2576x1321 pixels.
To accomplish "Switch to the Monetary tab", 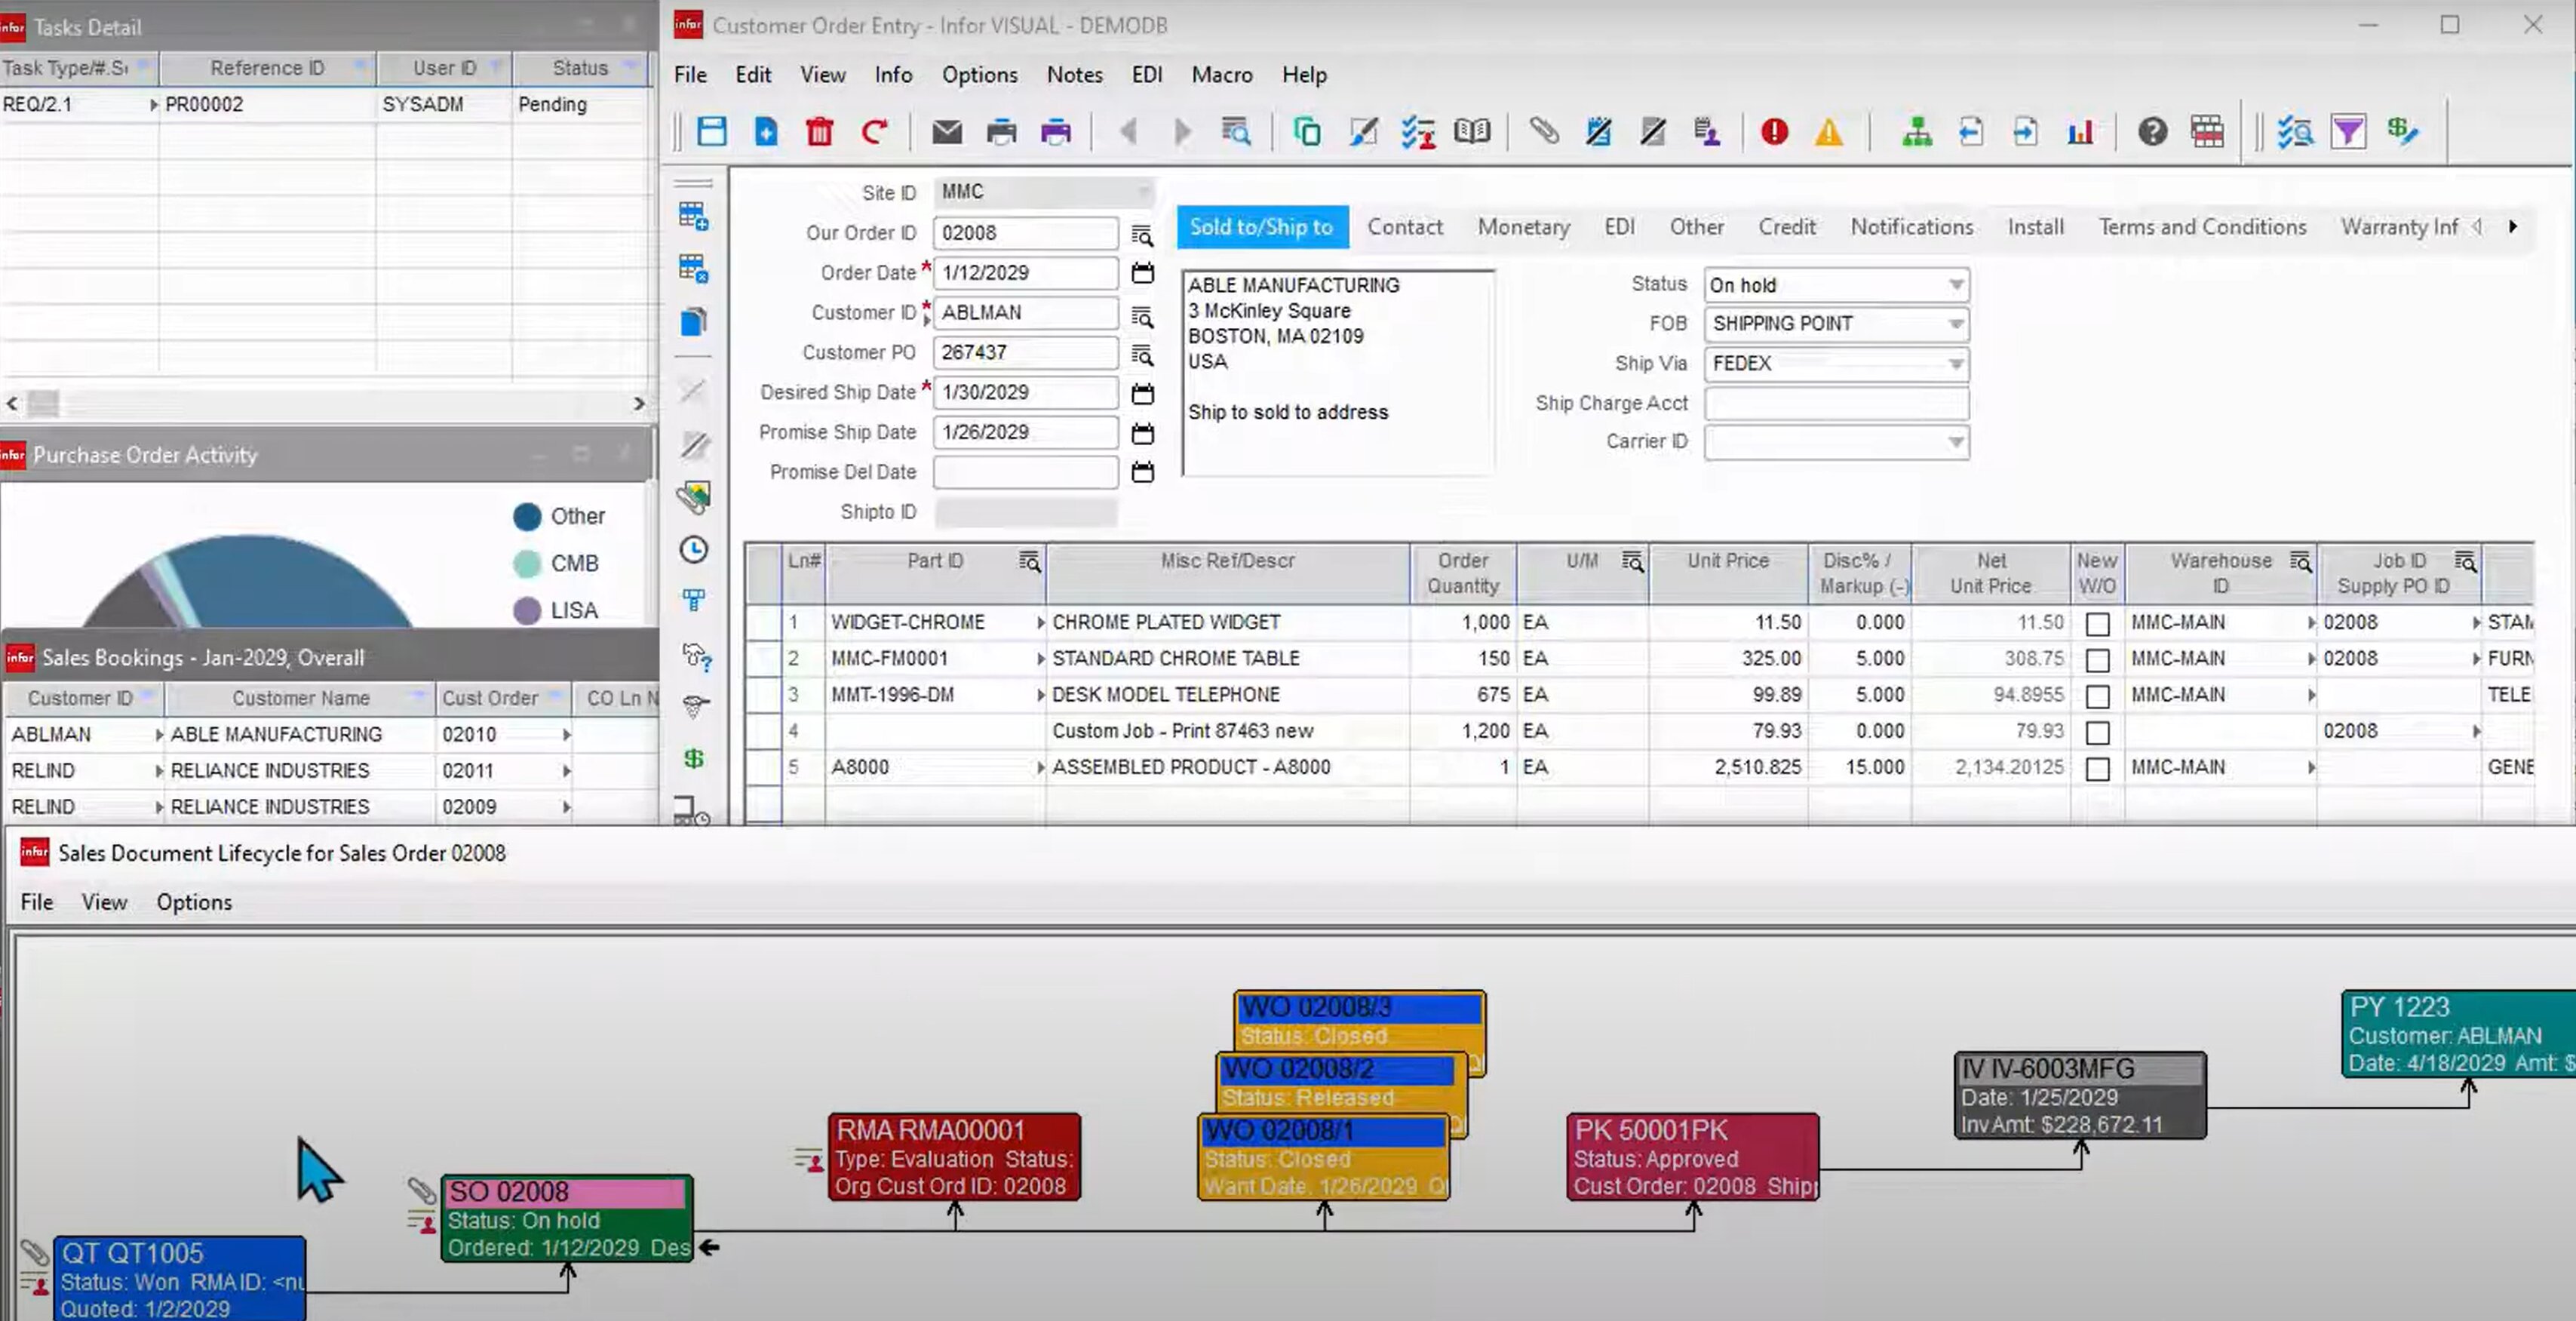I will tap(1523, 227).
